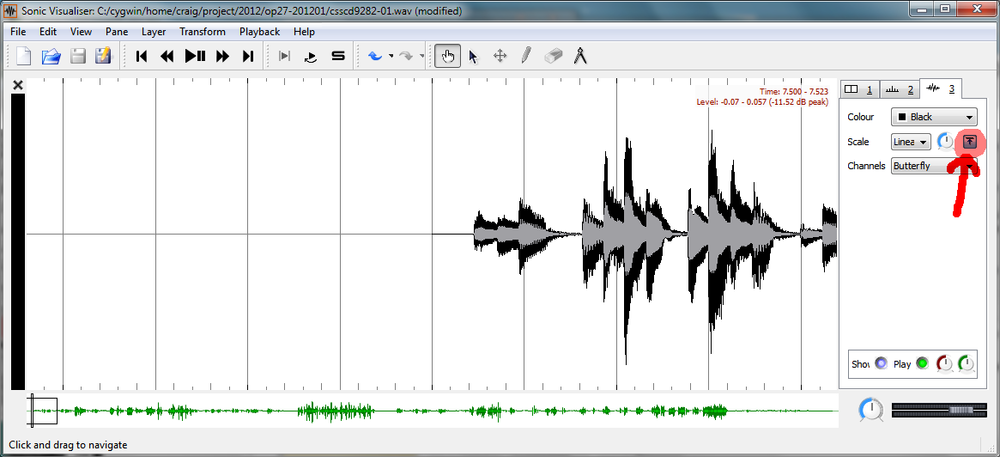Enable Normalize Visible Area button

point(970,142)
